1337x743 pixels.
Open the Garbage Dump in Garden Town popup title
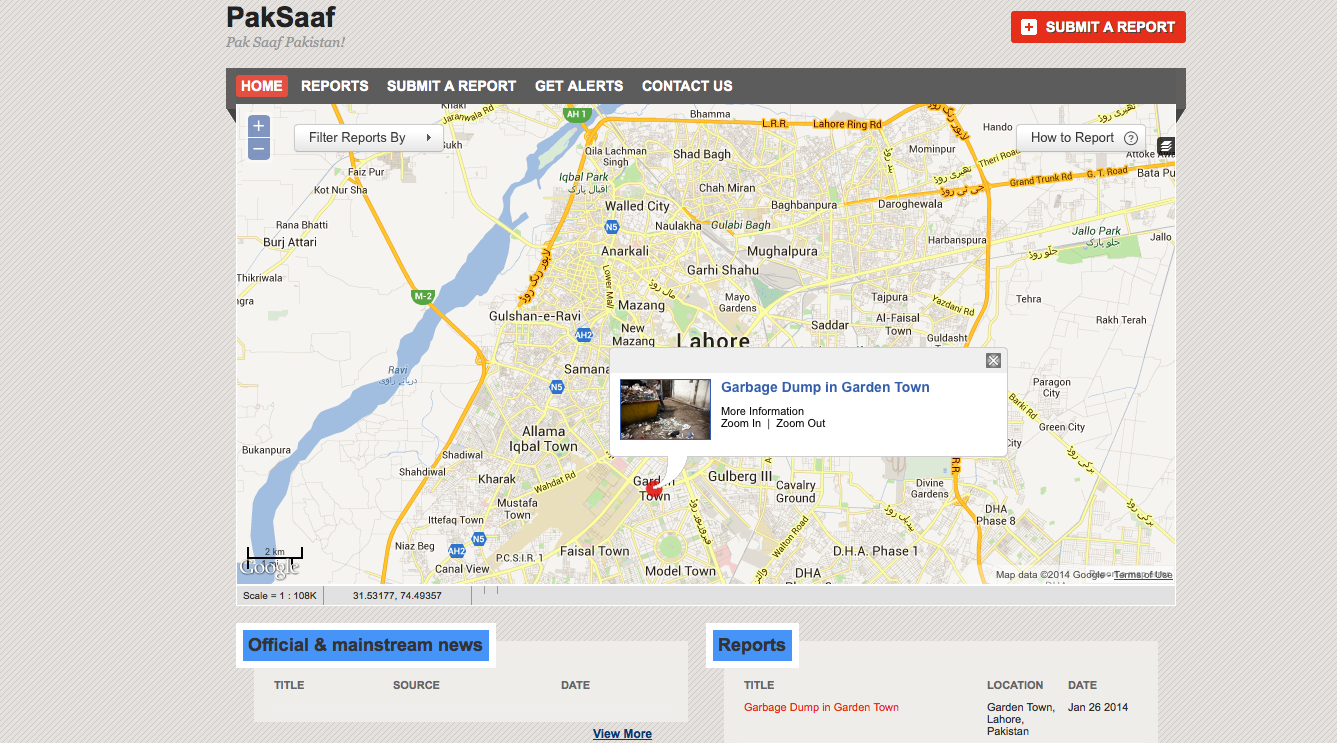coord(825,387)
